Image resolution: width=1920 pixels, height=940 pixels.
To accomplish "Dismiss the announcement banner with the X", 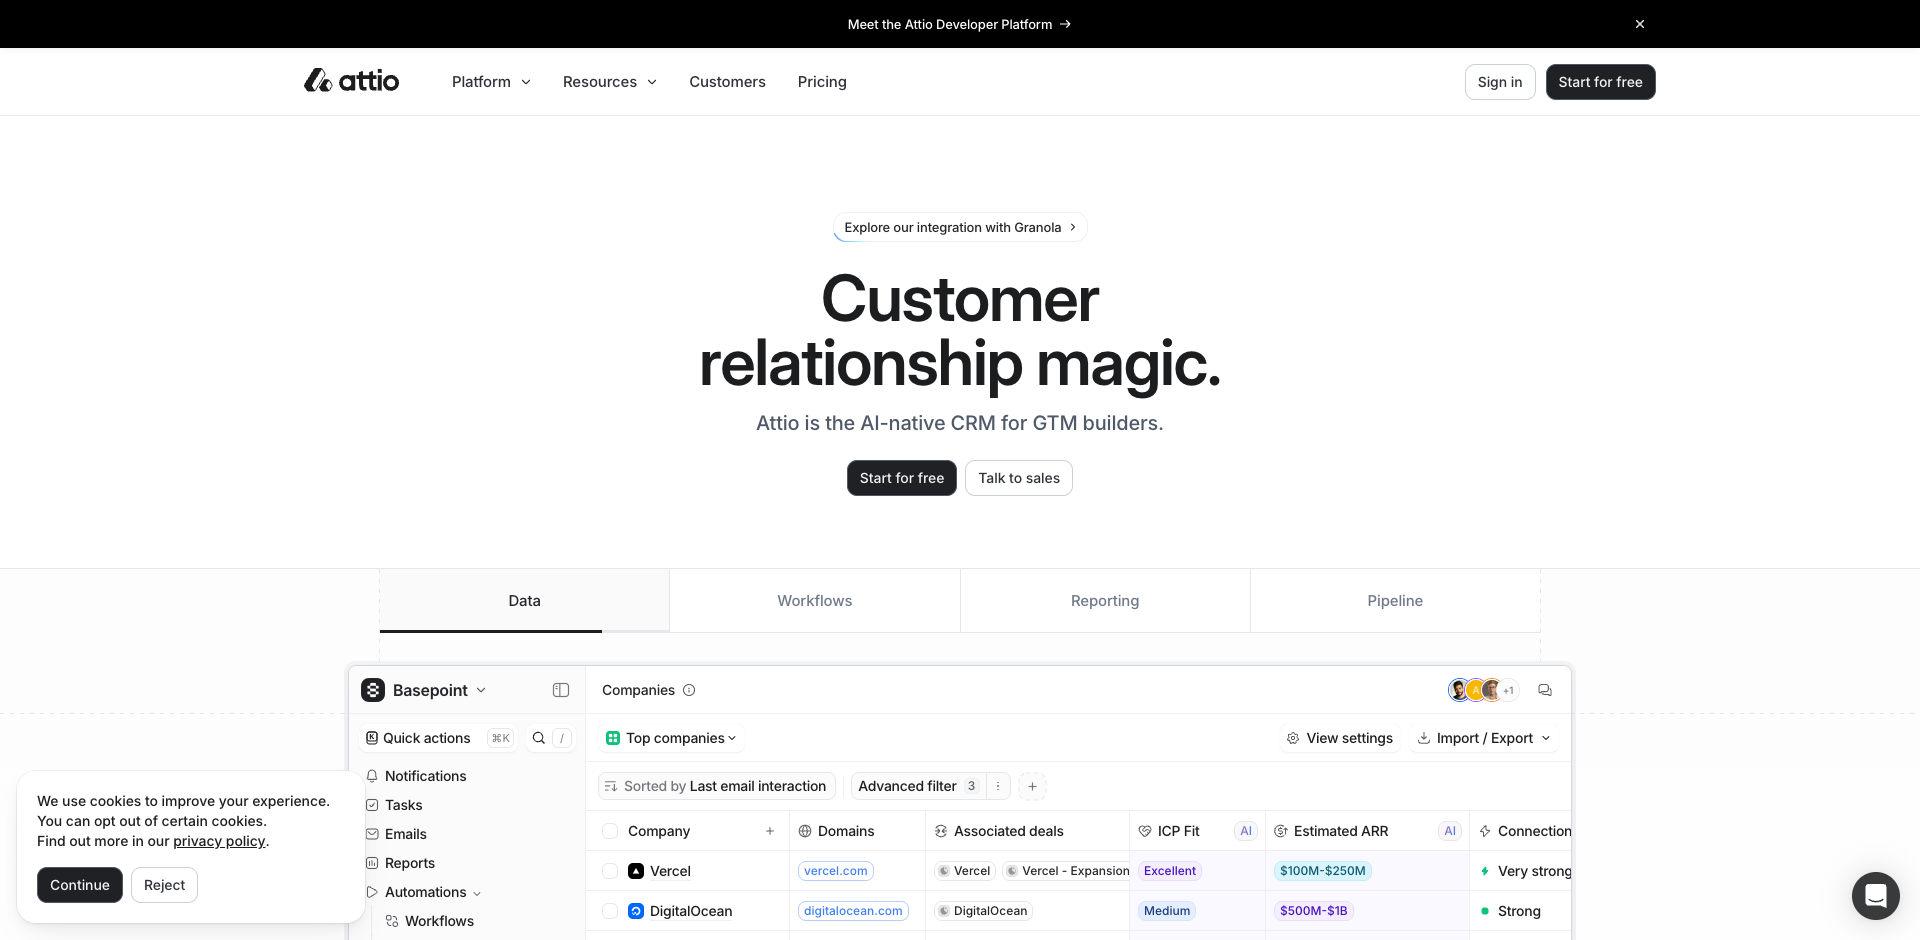I will click(x=1640, y=24).
